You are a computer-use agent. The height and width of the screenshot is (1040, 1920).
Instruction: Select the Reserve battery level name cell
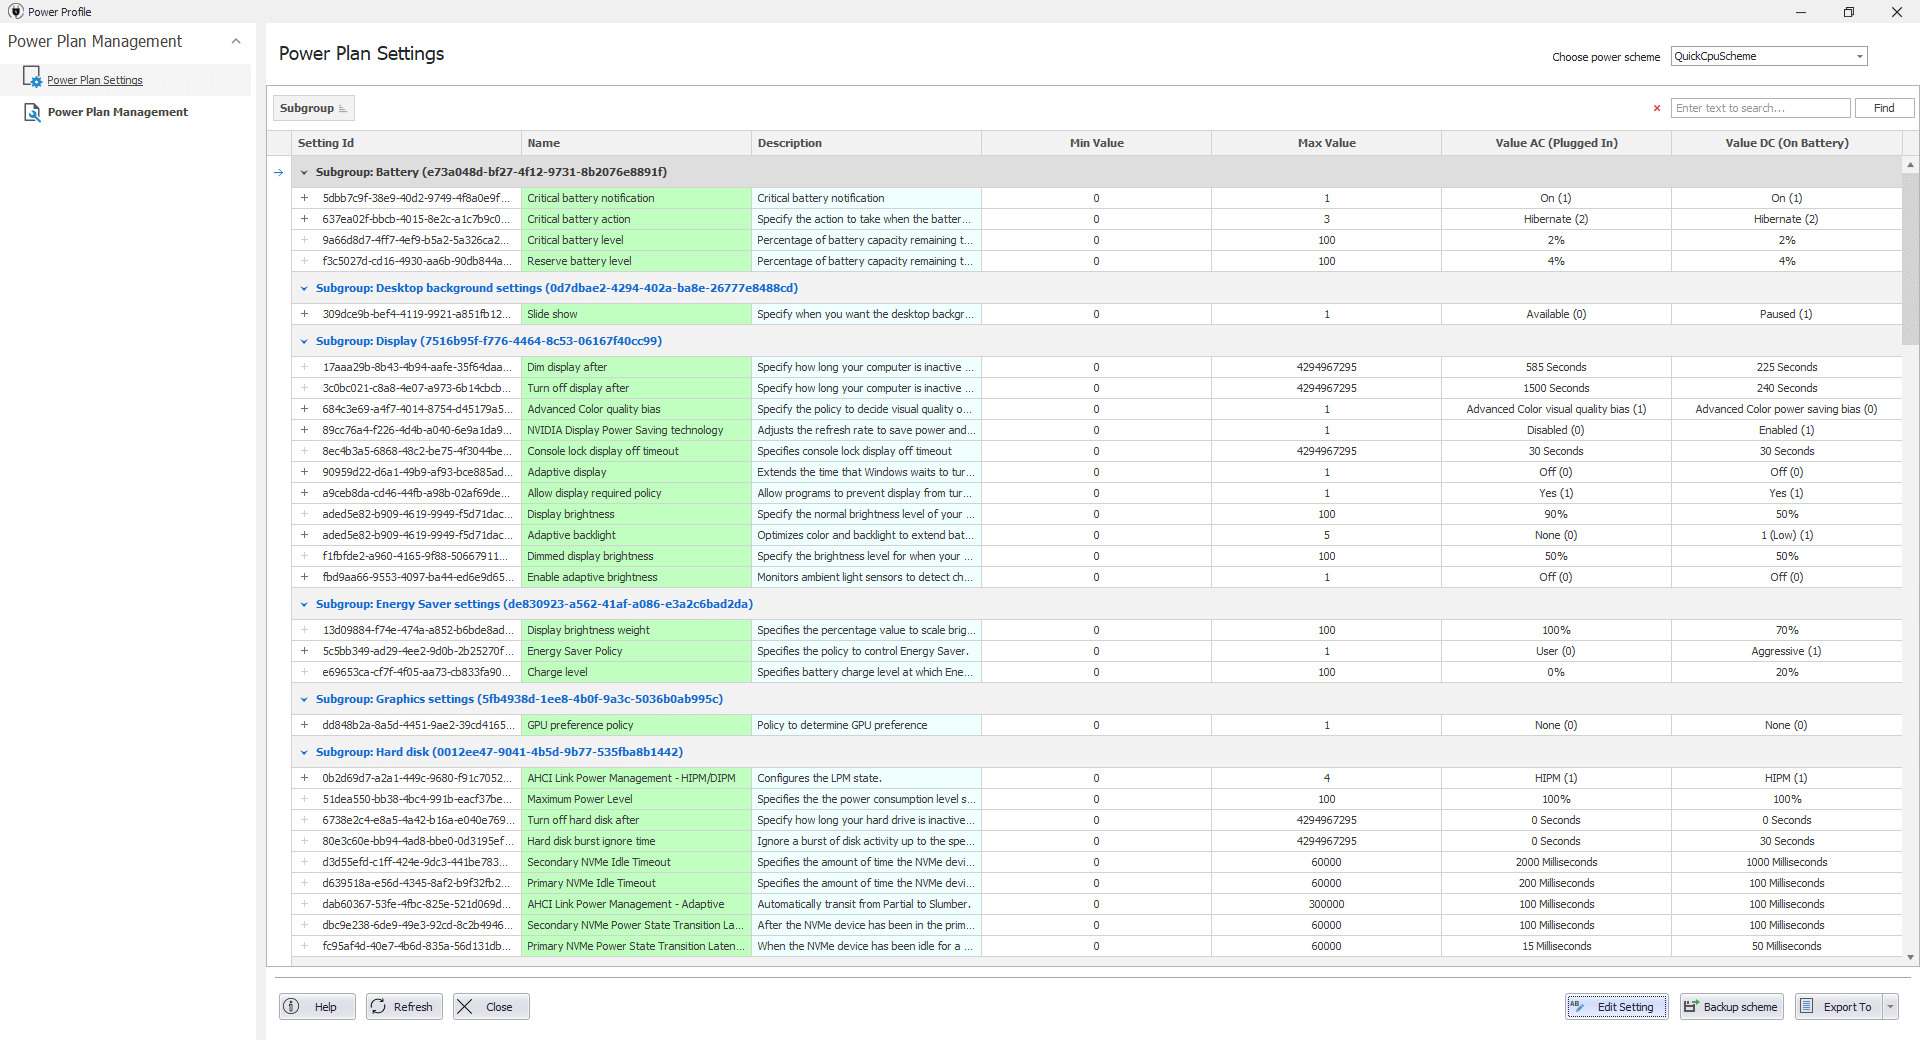tap(636, 261)
